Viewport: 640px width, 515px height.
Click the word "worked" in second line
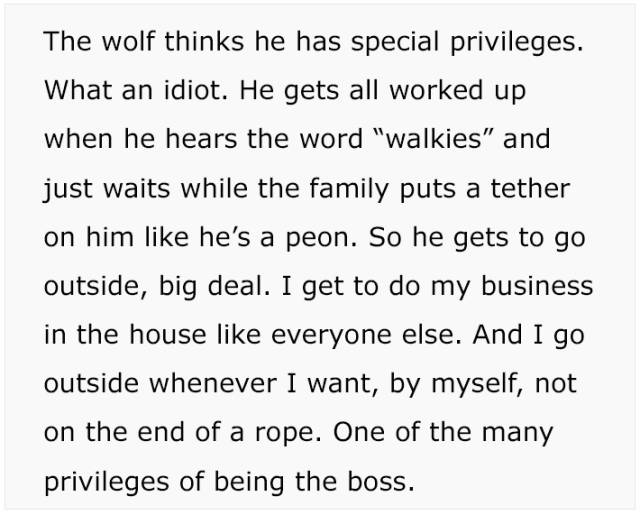click(436, 90)
